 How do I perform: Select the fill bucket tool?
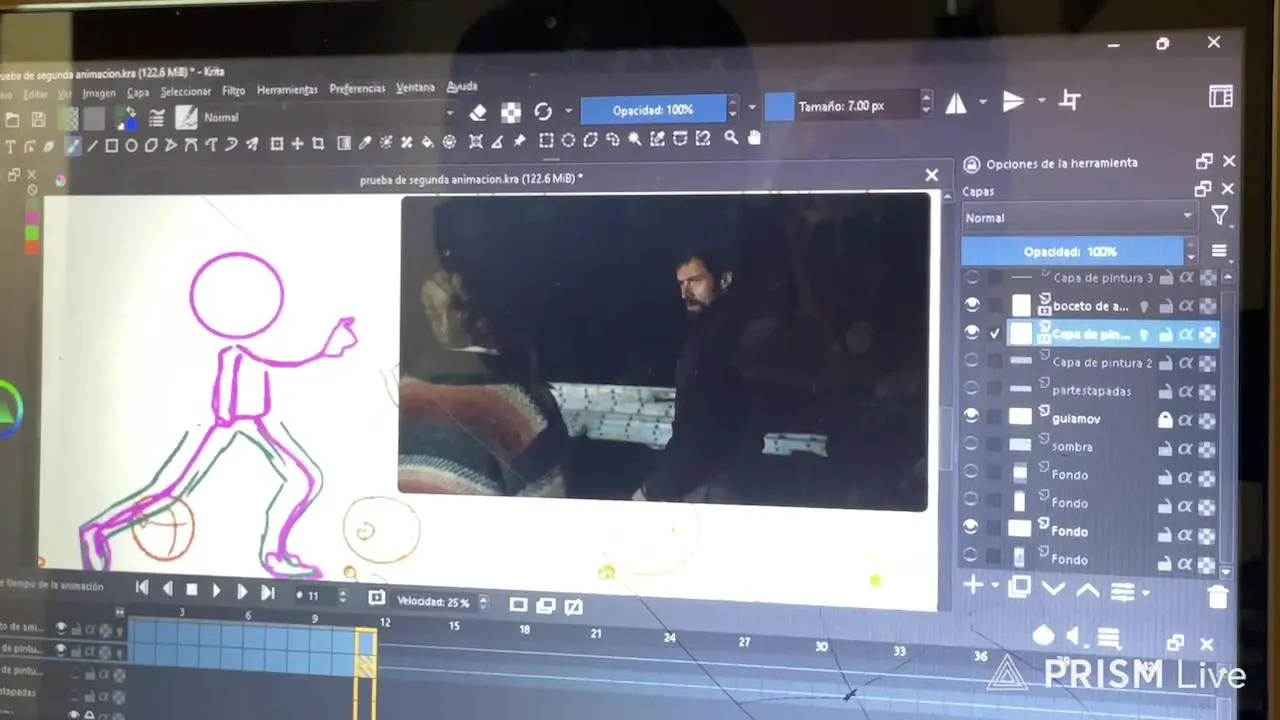(428, 142)
